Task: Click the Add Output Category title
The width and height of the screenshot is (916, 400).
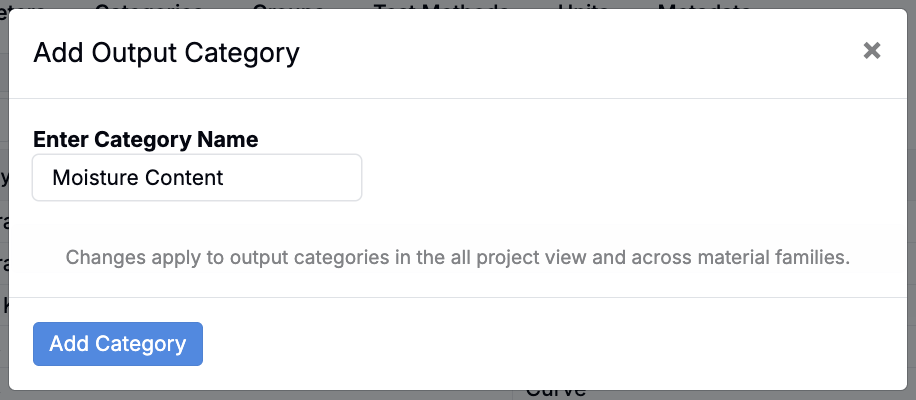Action: coord(166,53)
